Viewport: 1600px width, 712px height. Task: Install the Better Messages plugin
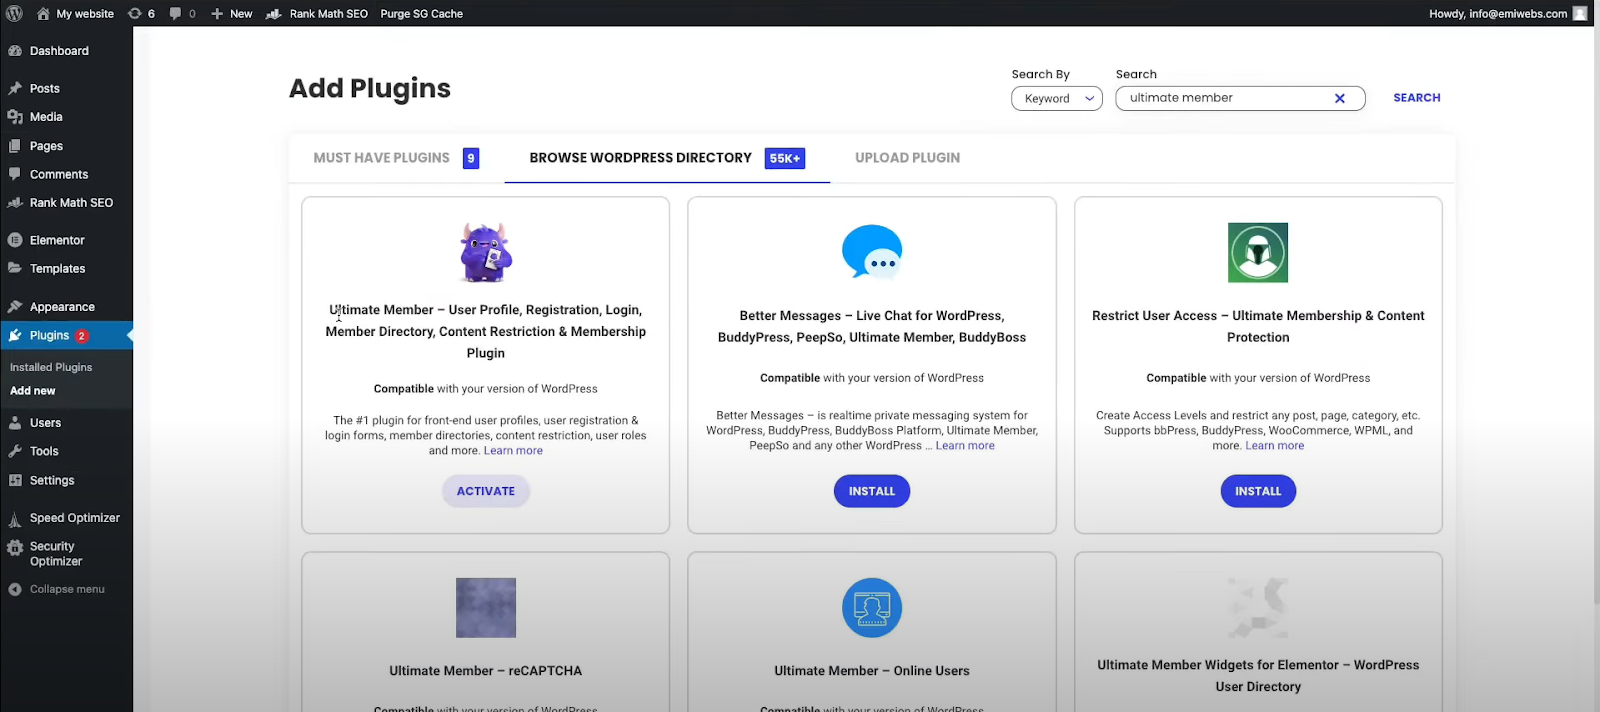pos(872,491)
